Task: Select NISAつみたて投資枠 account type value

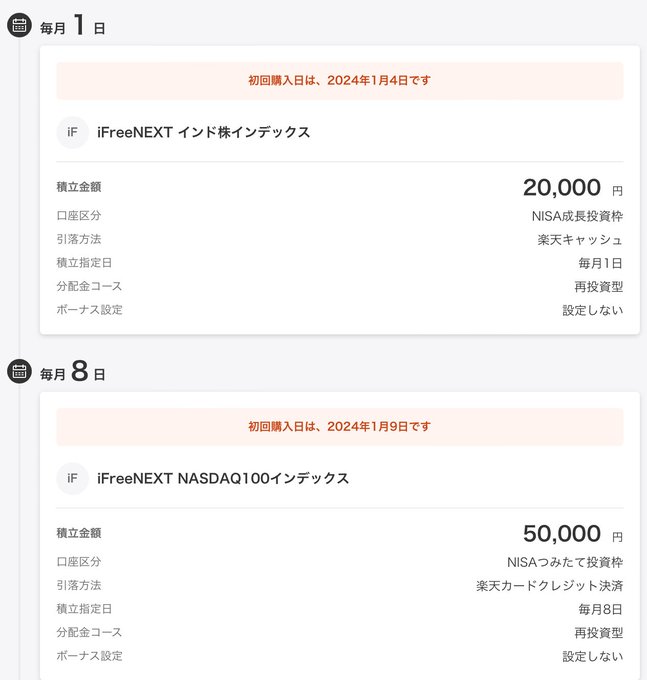Action: [x=565, y=562]
